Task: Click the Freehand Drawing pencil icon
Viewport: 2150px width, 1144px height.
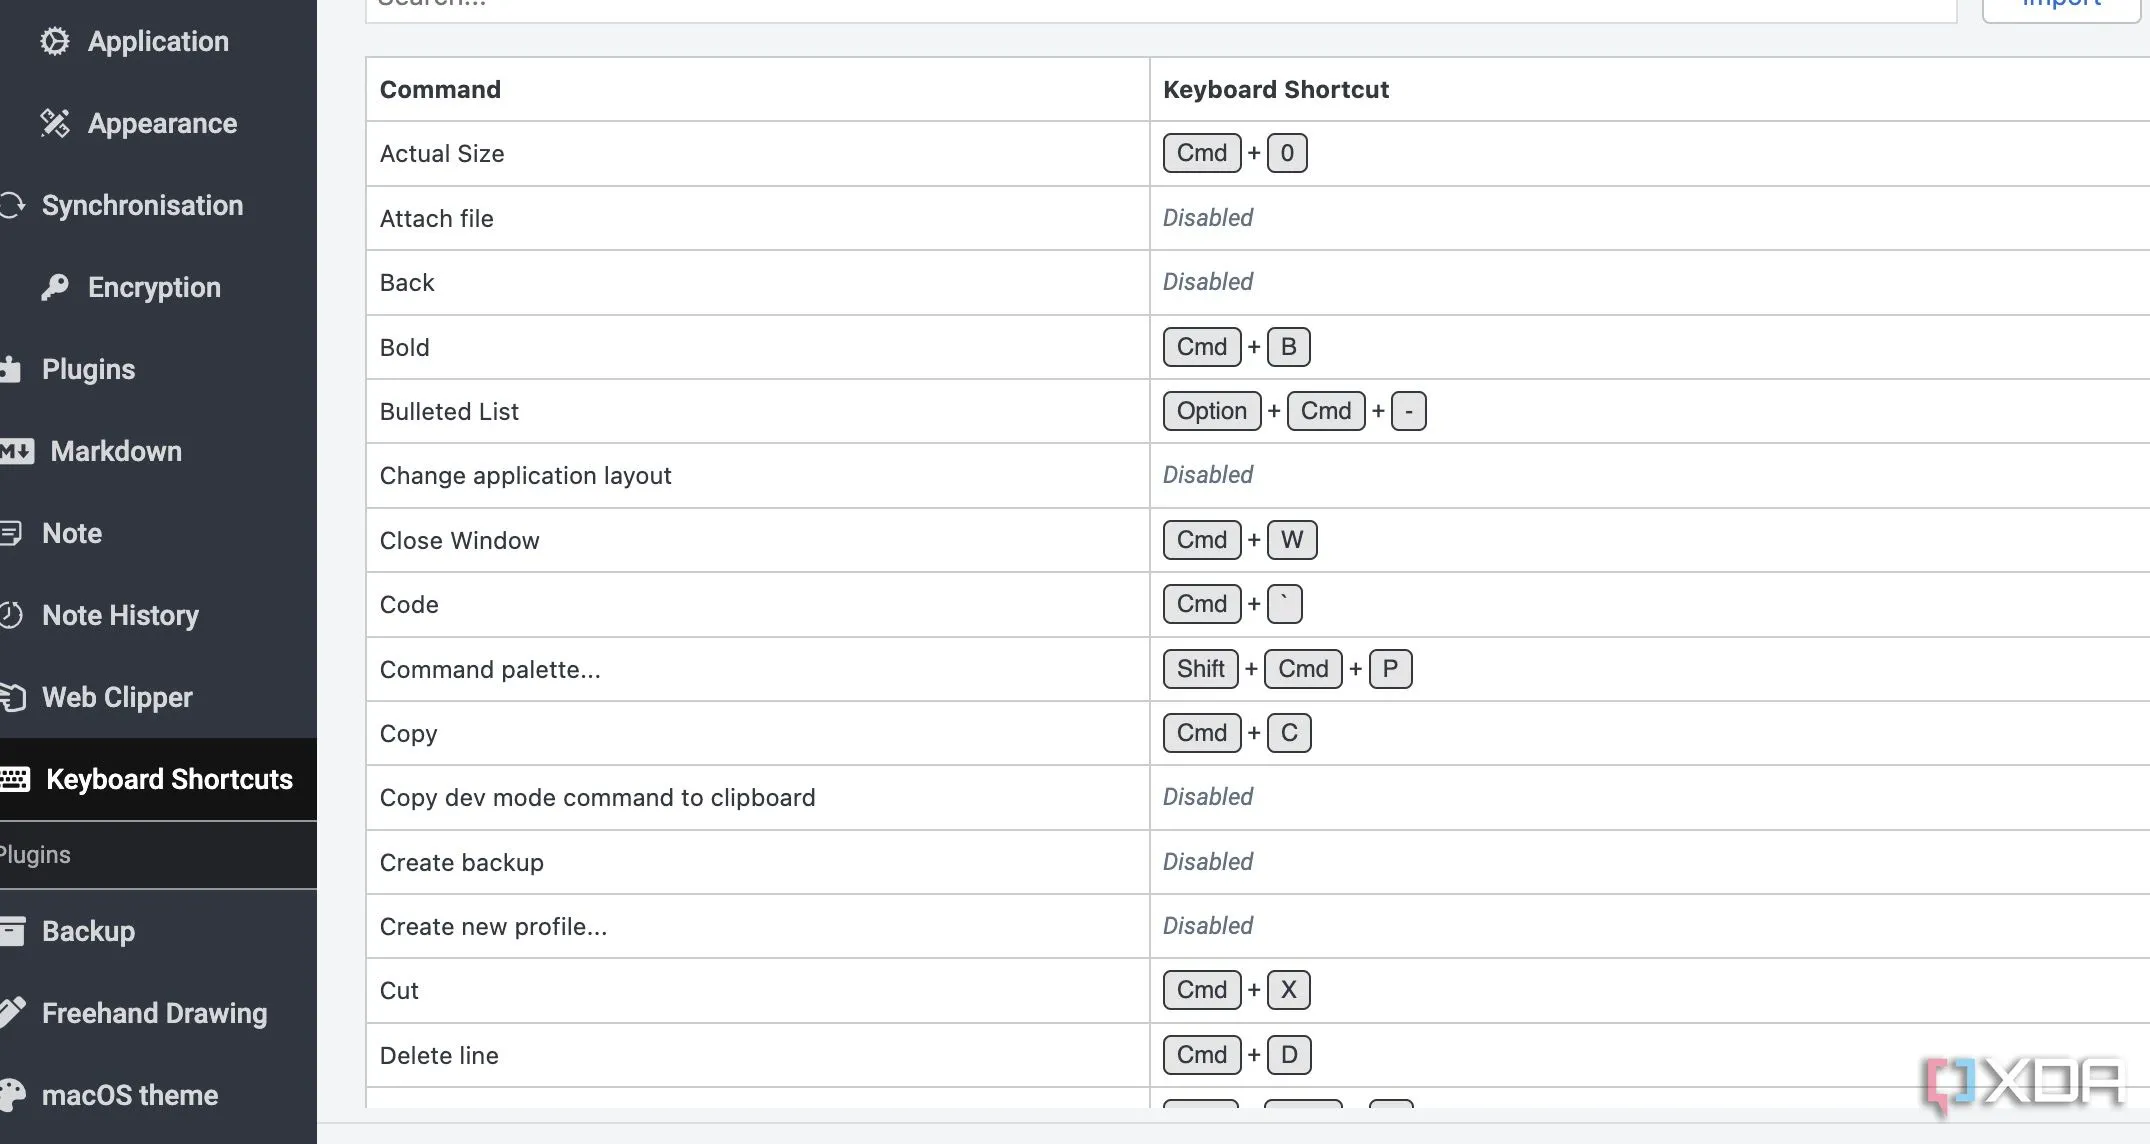Action: [13, 1013]
